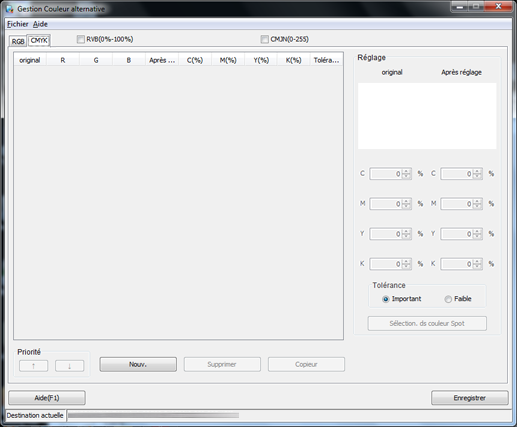
Task: Click the K(%) column header
Action: 294,60
